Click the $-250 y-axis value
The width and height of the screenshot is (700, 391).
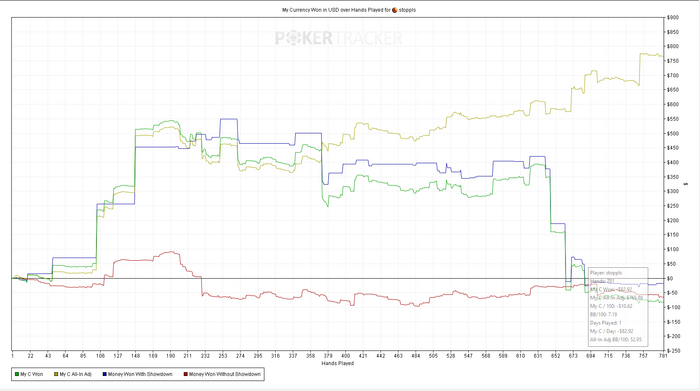pyautogui.click(x=674, y=351)
